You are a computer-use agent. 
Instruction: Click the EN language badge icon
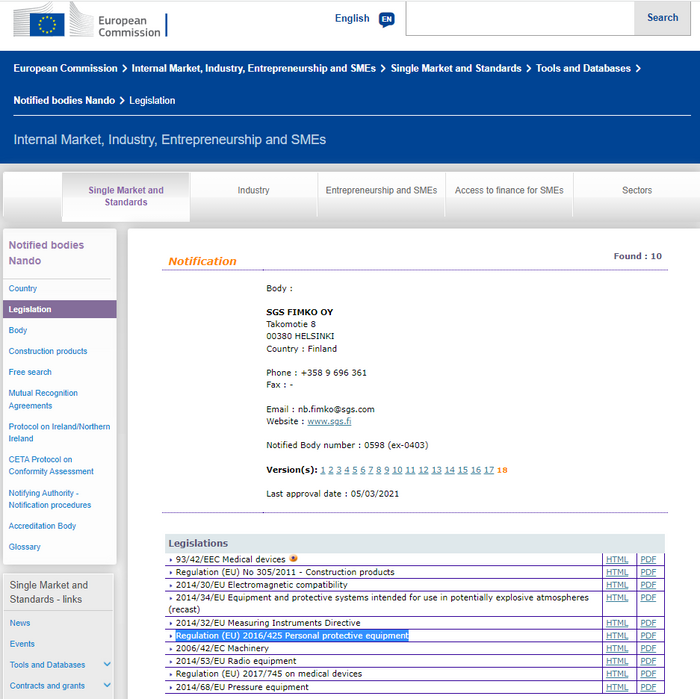pos(387,19)
